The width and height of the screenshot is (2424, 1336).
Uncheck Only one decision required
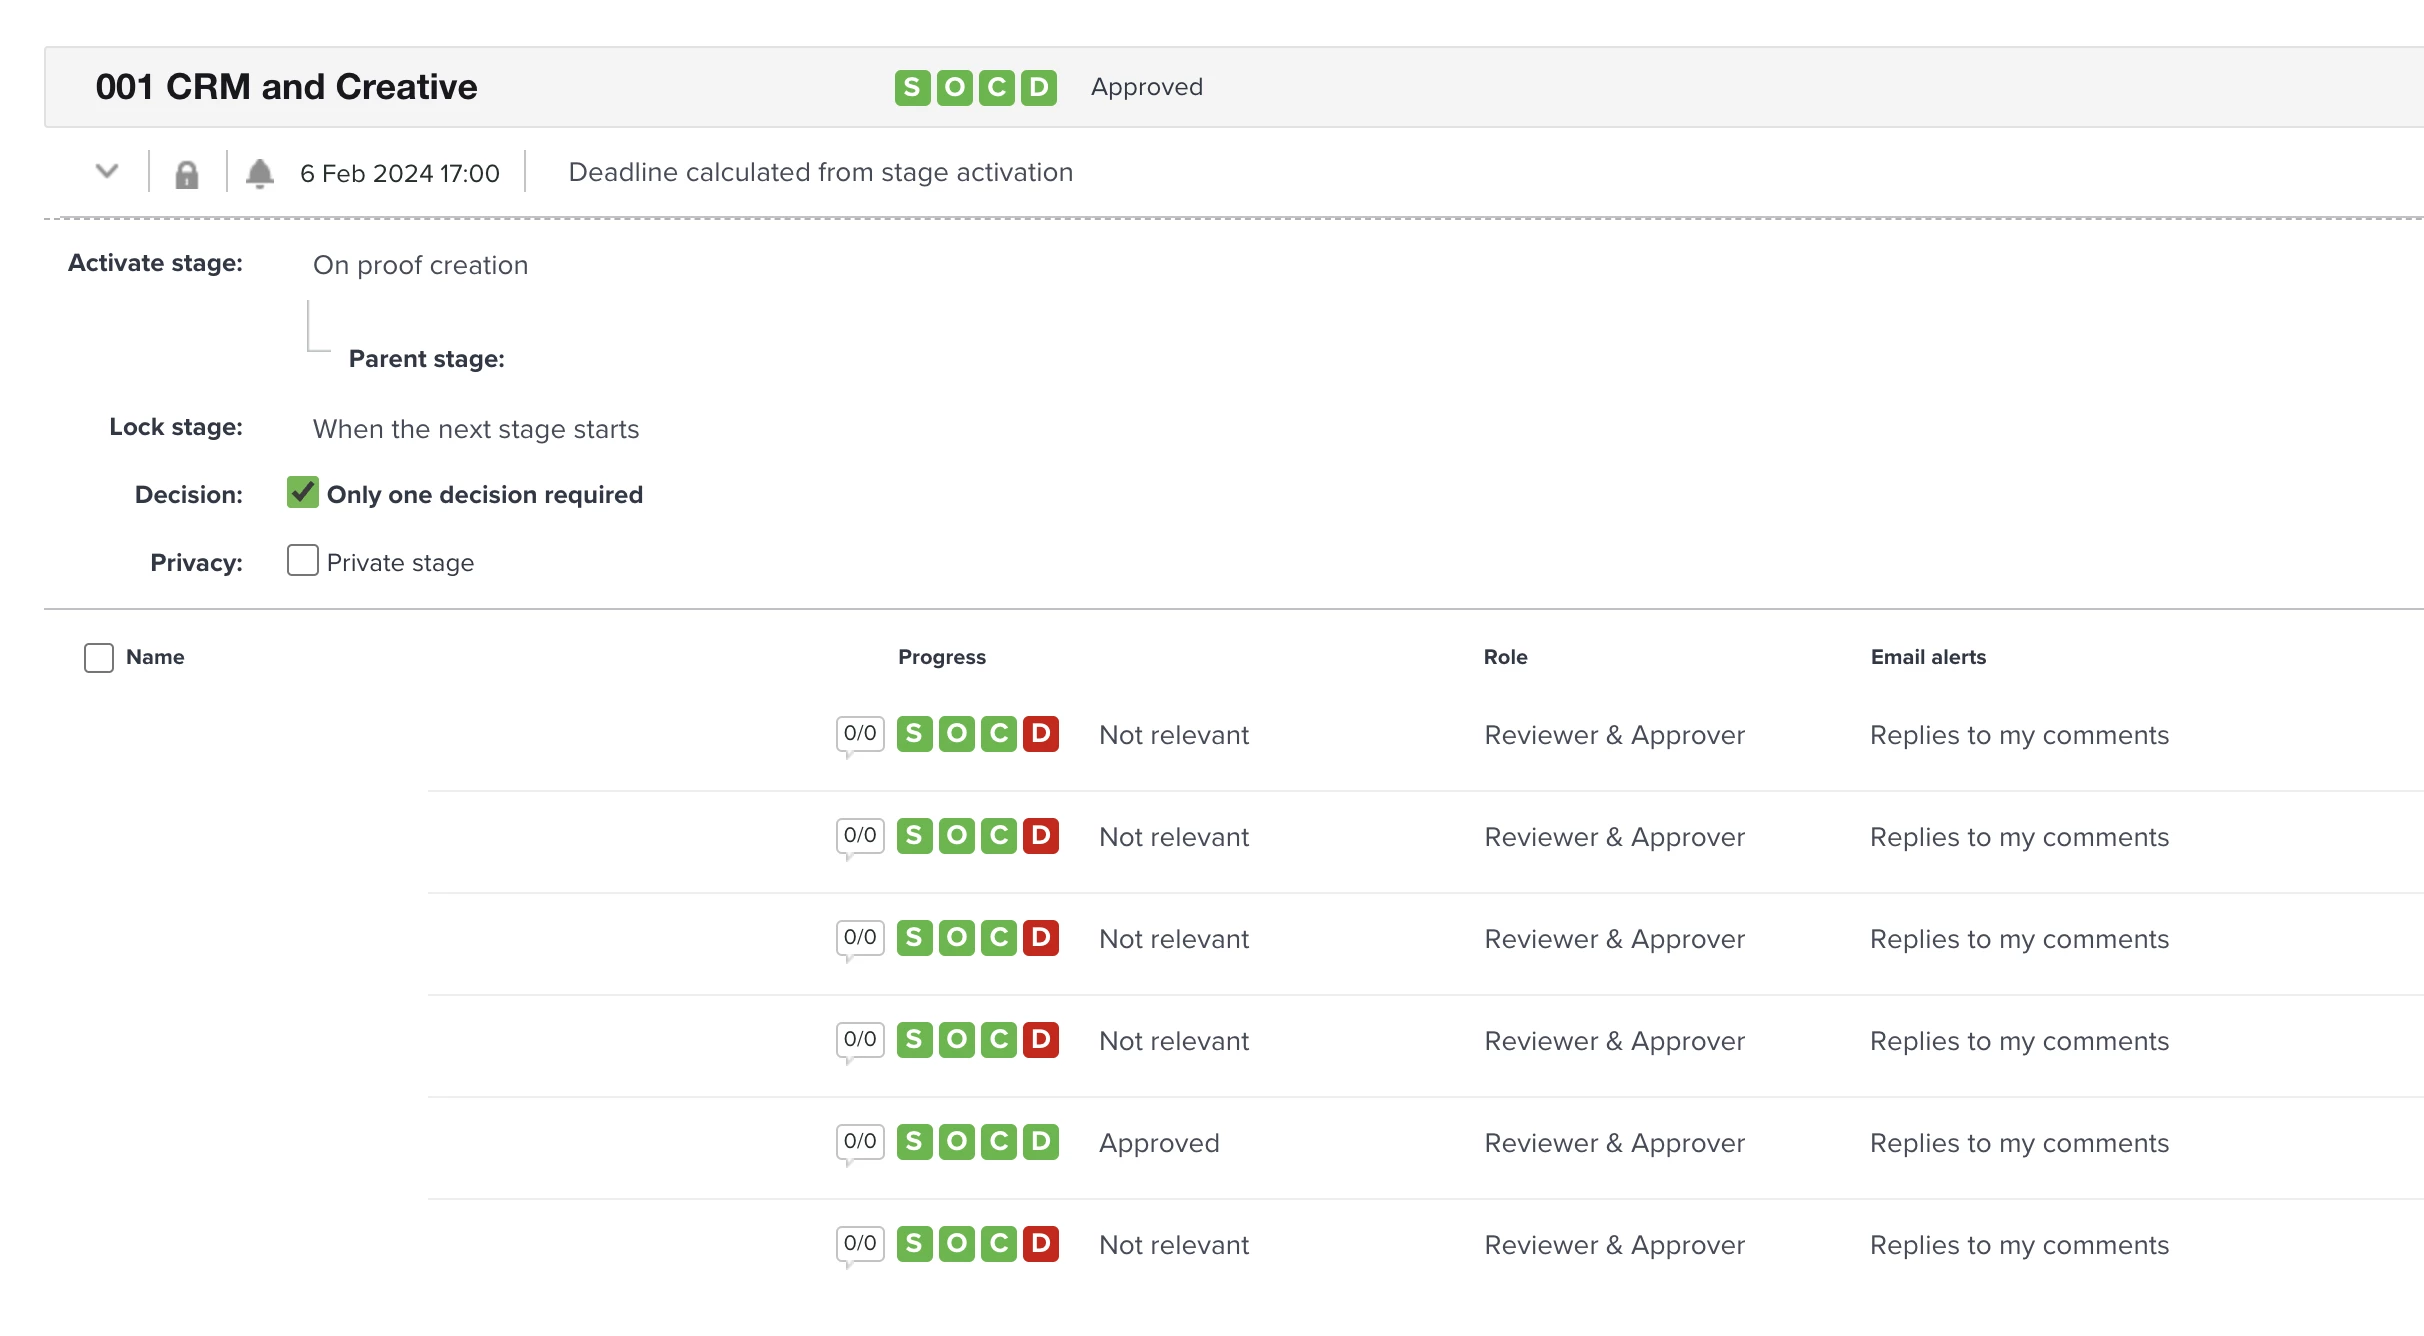pos(302,493)
